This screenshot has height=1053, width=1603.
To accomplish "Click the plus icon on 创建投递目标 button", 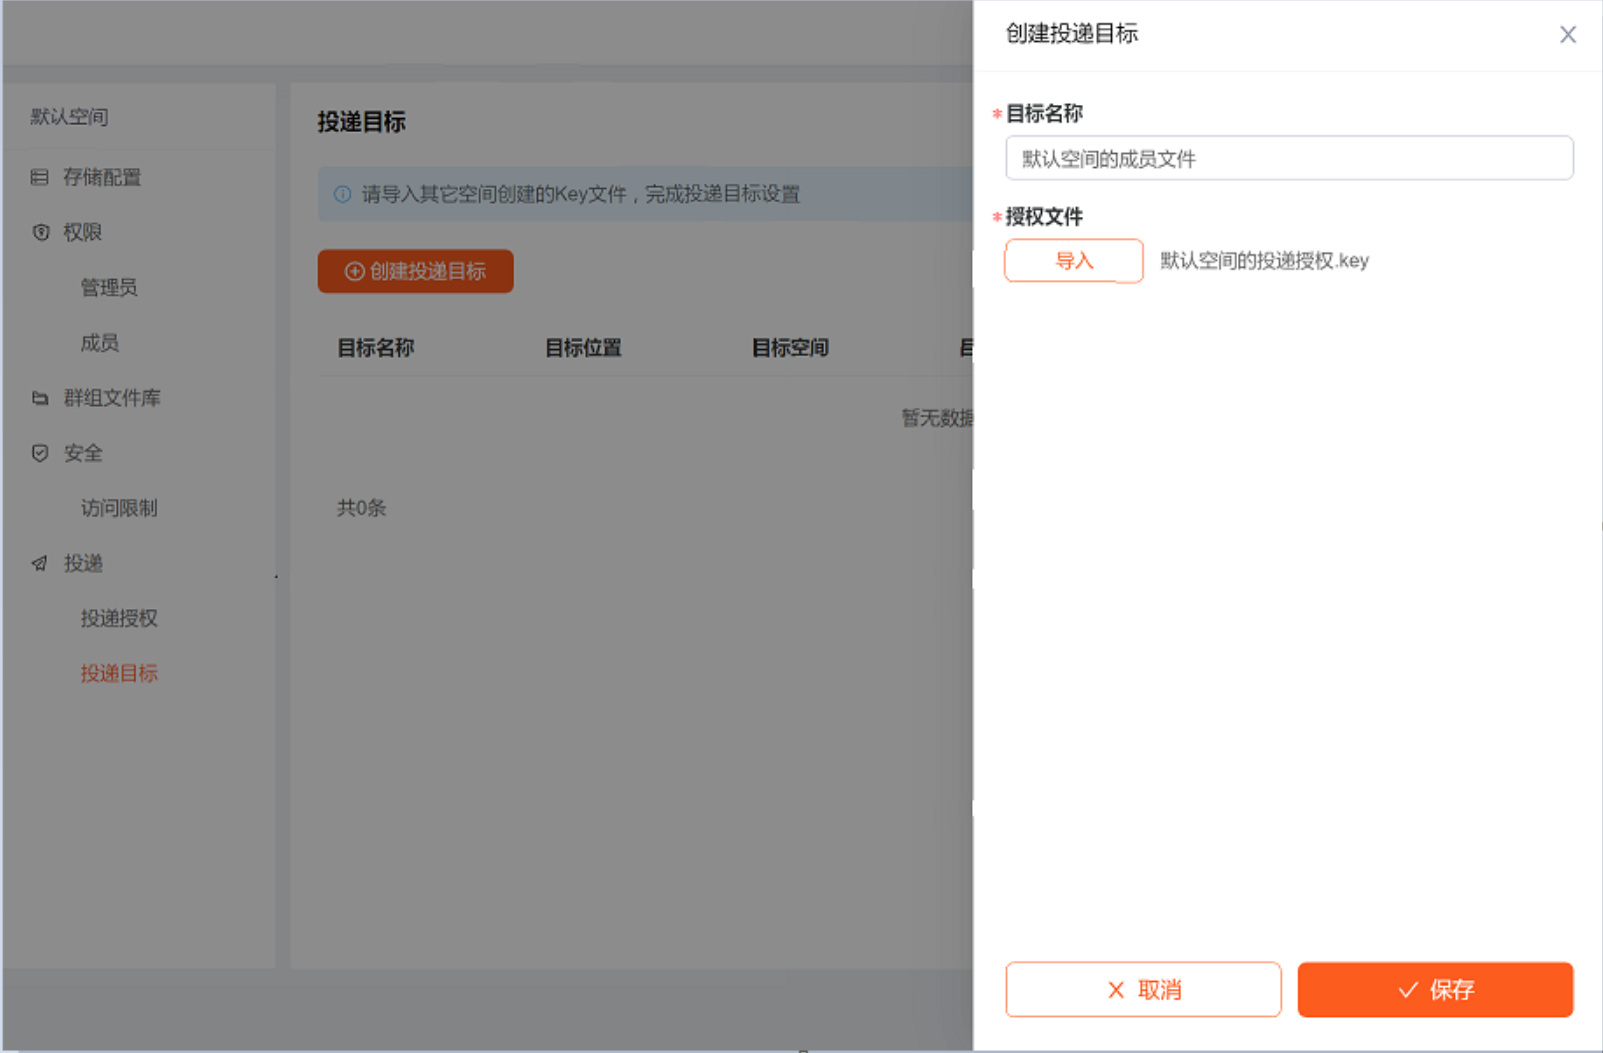I will point(355,271).
